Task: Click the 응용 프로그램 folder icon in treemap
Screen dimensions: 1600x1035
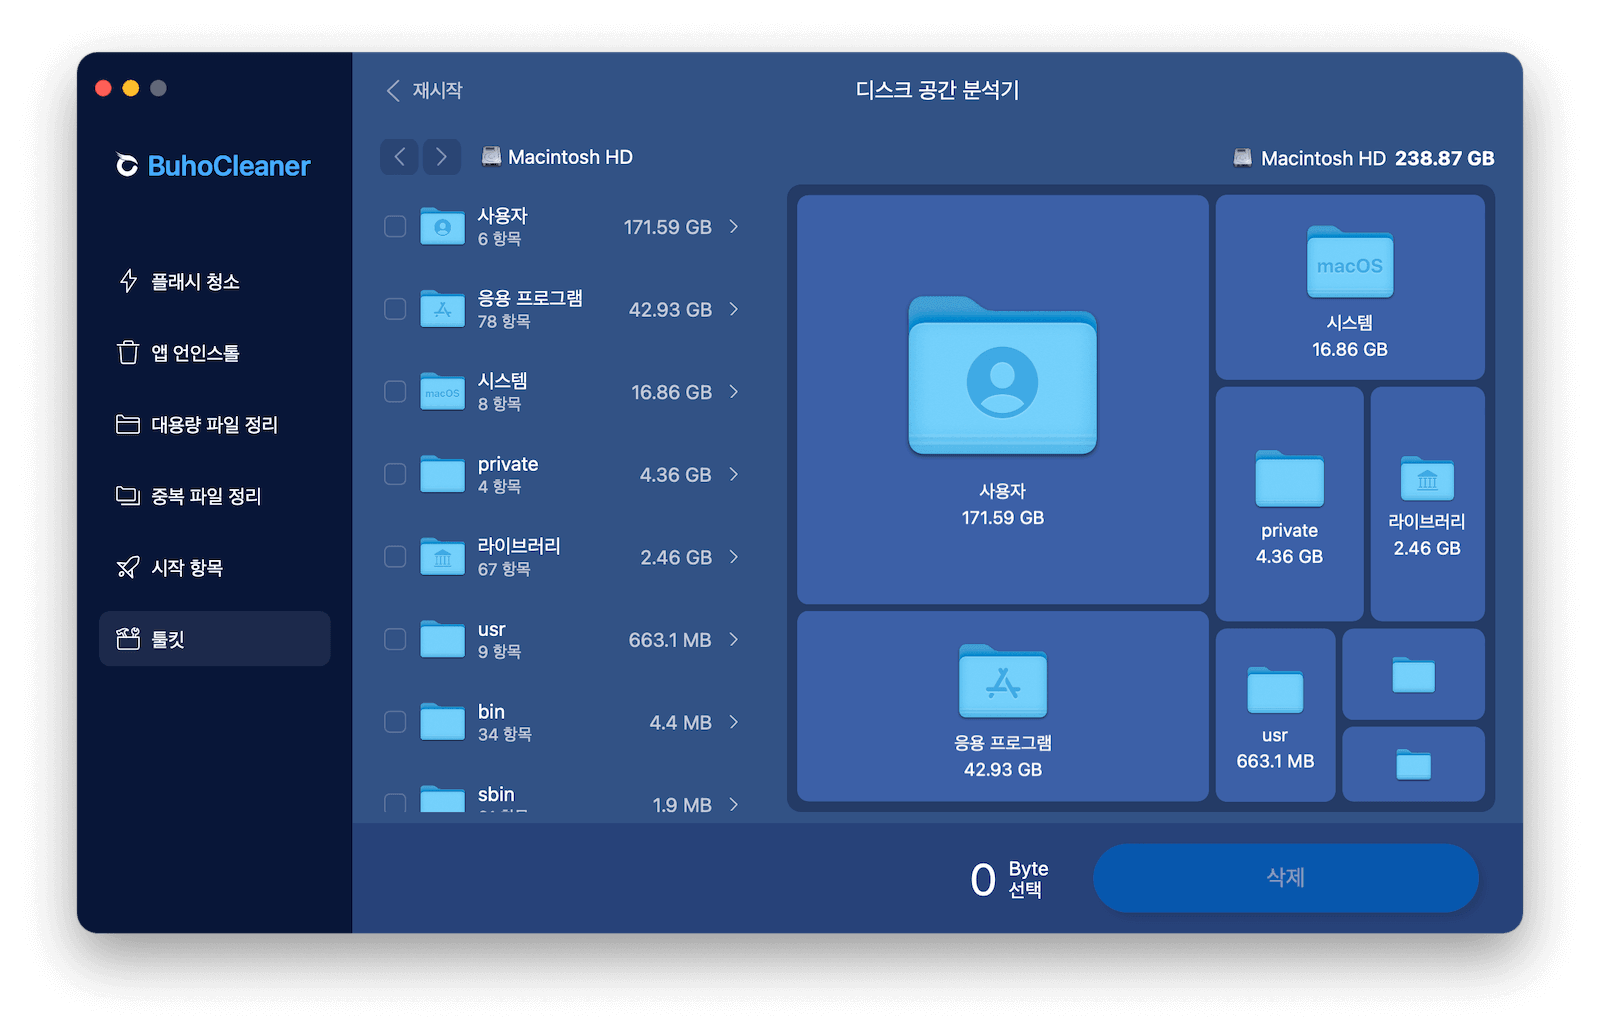Action: [x=1003, y=681]
